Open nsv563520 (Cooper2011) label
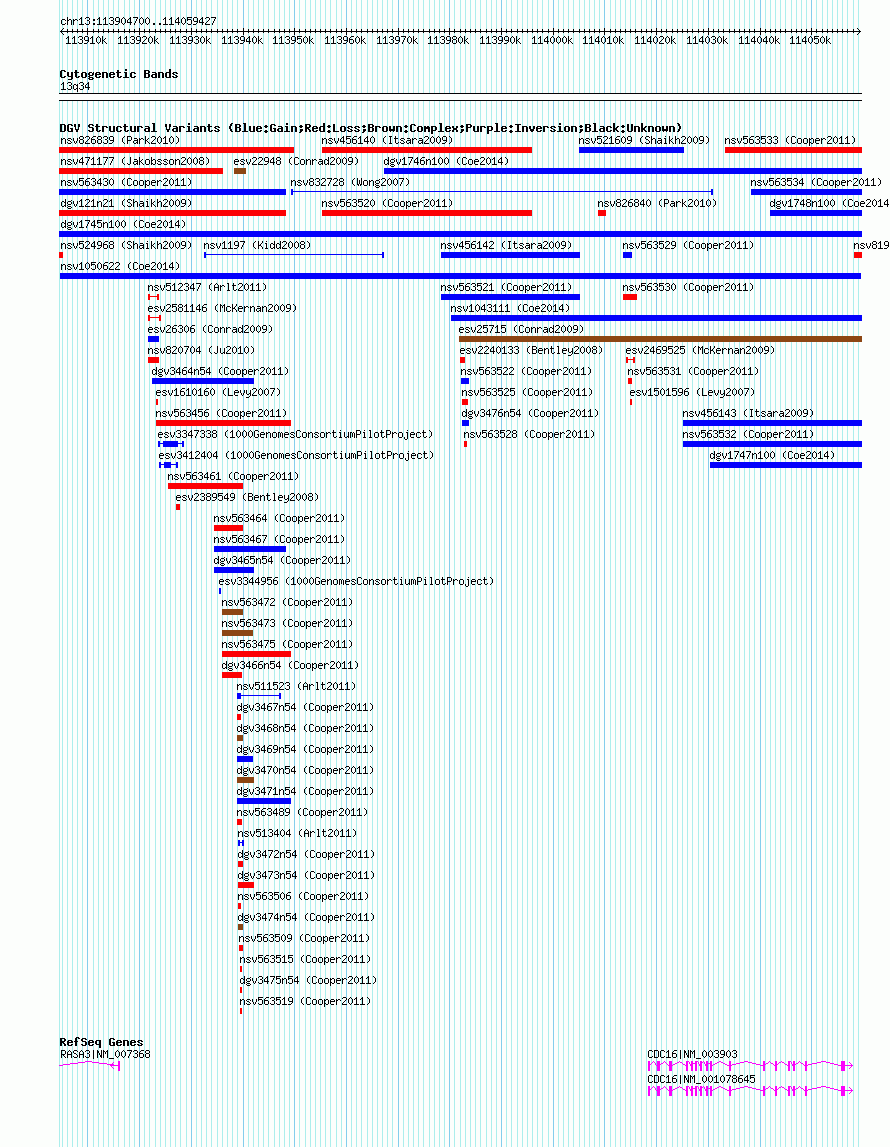 388,203
